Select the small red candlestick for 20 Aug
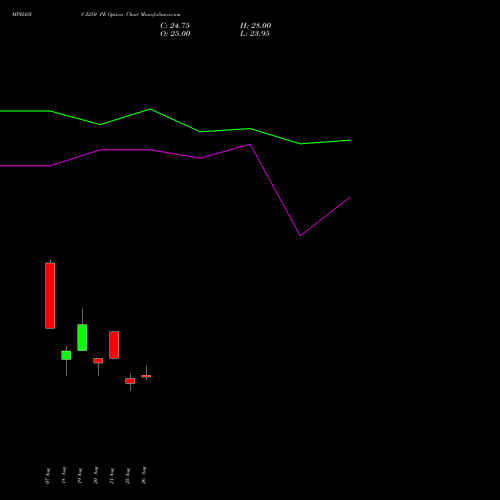 pyautogui.click(x=98, y=361)
